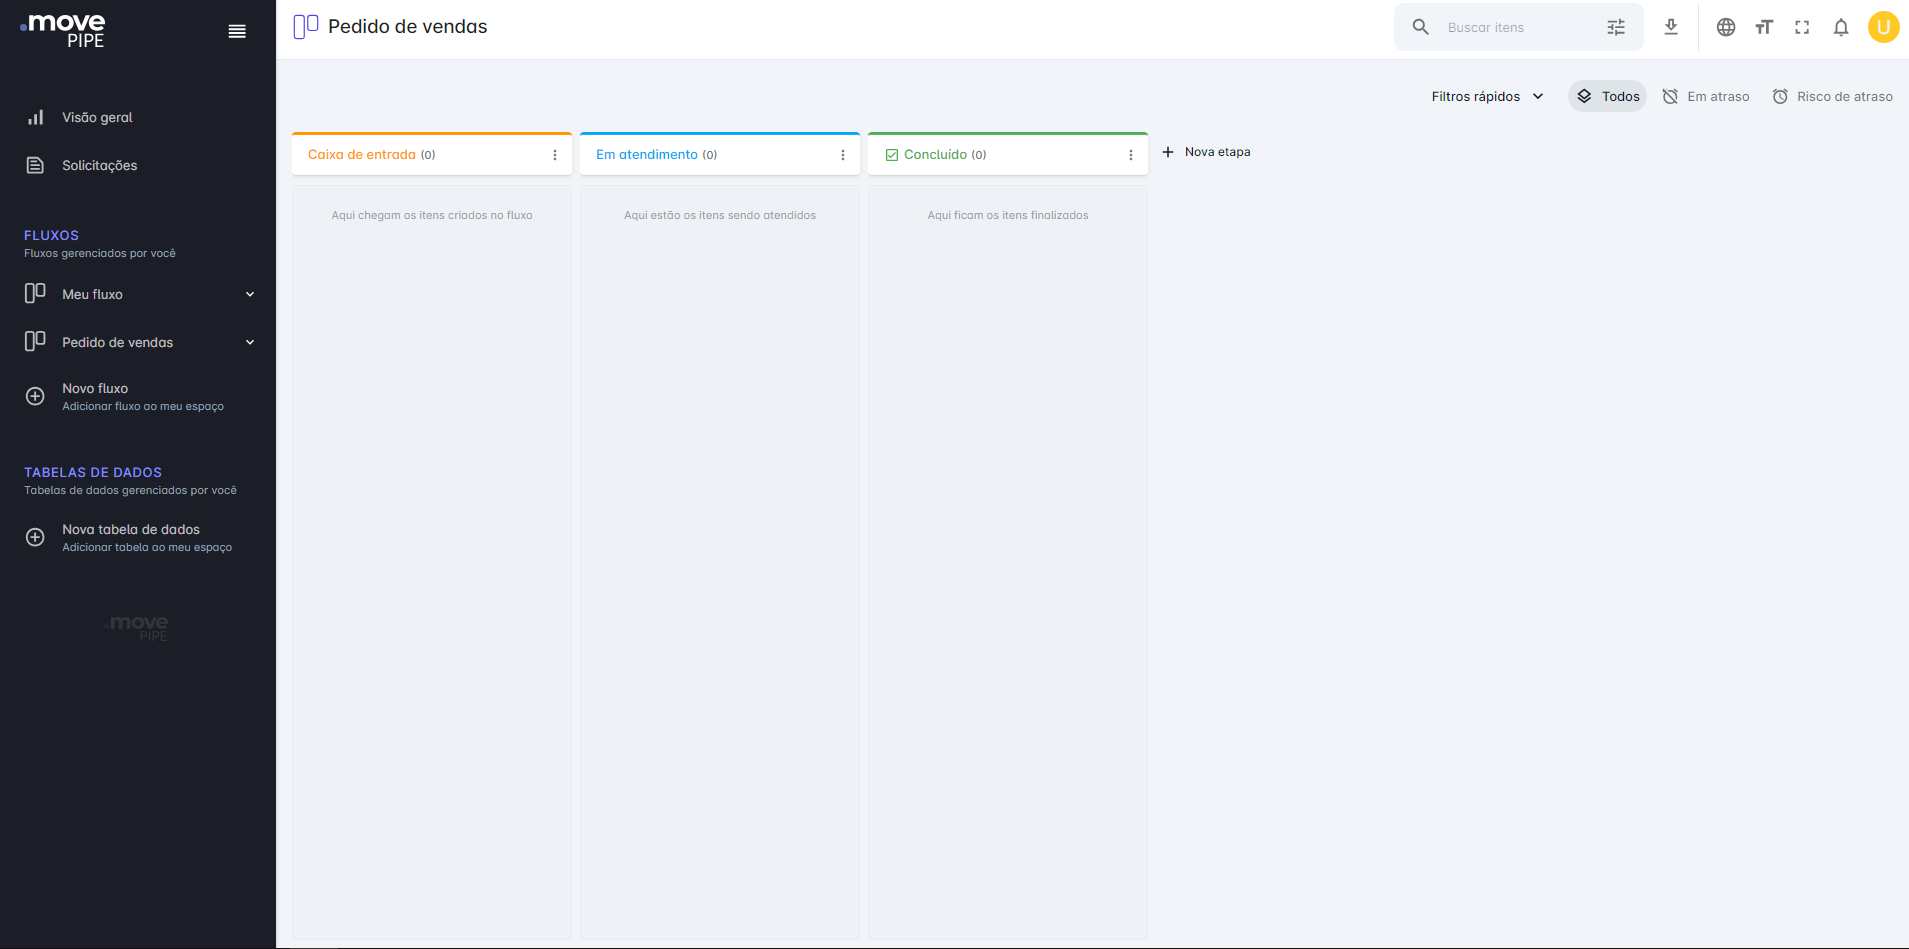Image resolution: width=1909 pixels, height=949 pixels.
Task: Click the download icon in top bar
Action: tap(1671, 27)
